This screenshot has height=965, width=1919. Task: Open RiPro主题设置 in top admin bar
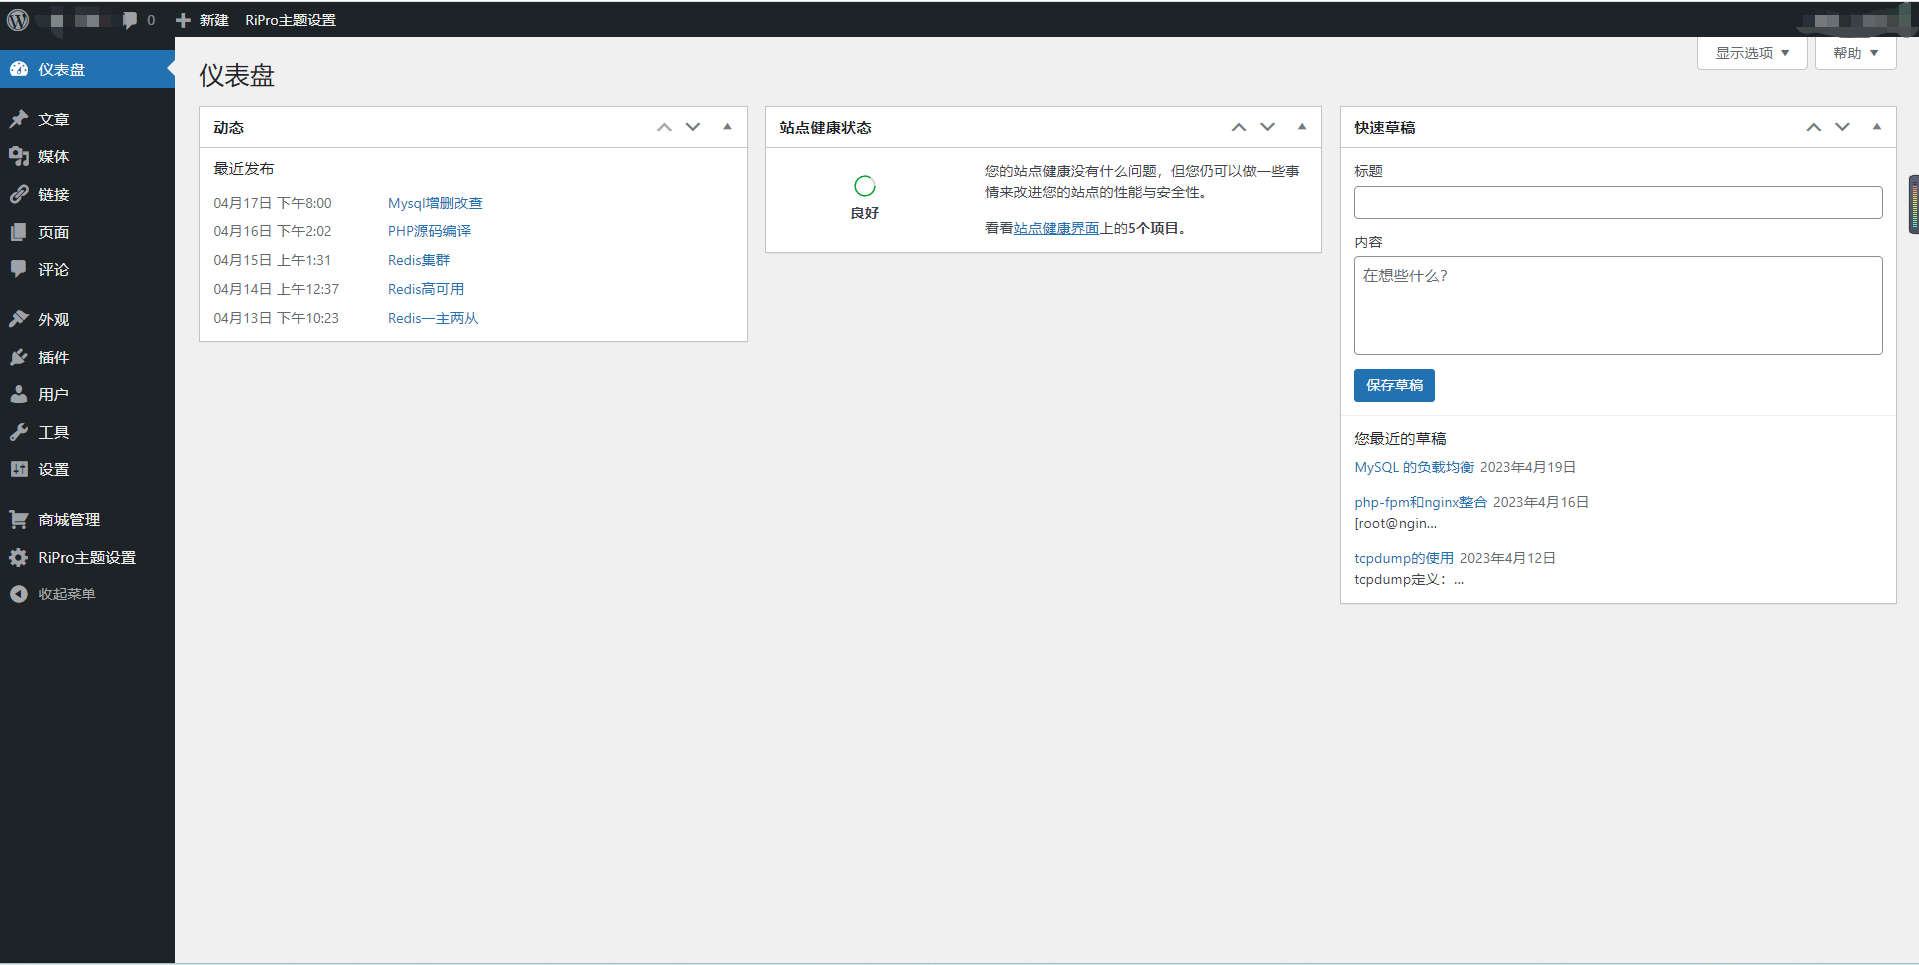(290, 20)
